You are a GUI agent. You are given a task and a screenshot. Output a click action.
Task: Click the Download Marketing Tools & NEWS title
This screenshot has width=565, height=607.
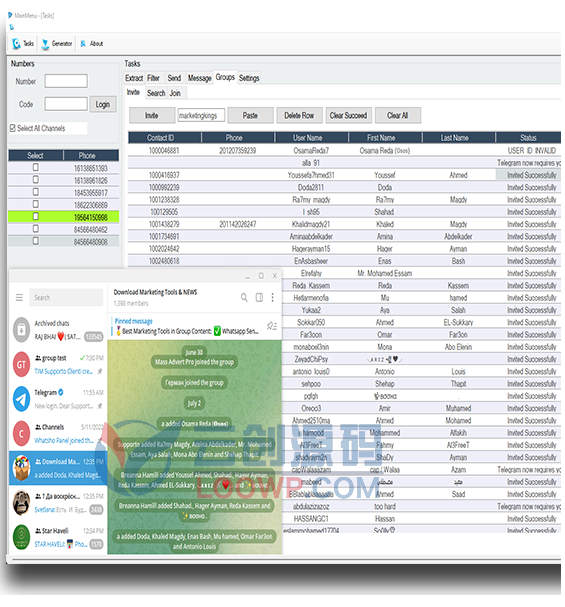tap(155, 292)
